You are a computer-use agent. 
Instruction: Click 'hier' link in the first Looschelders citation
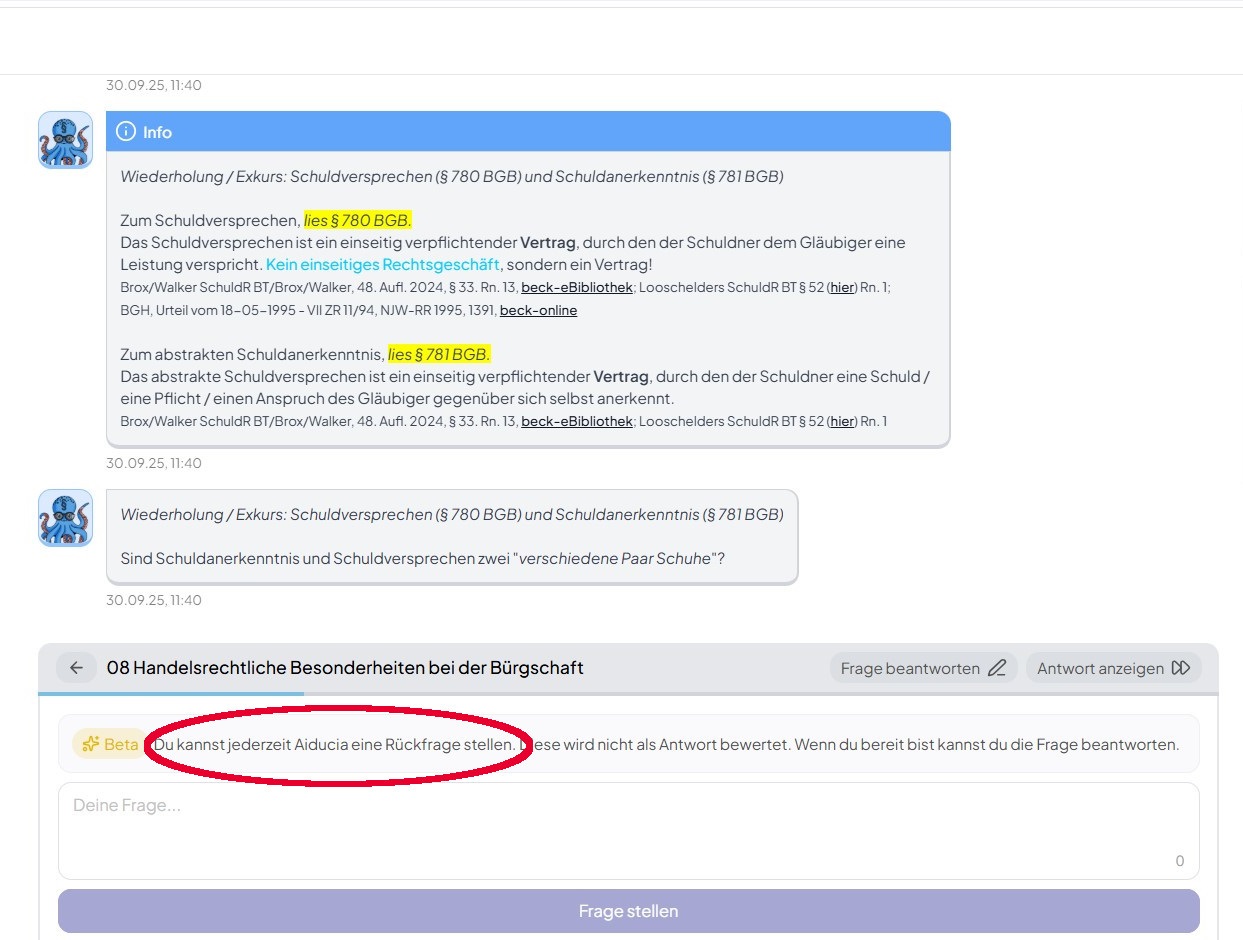pyautogui.click(x=842, y=287)
